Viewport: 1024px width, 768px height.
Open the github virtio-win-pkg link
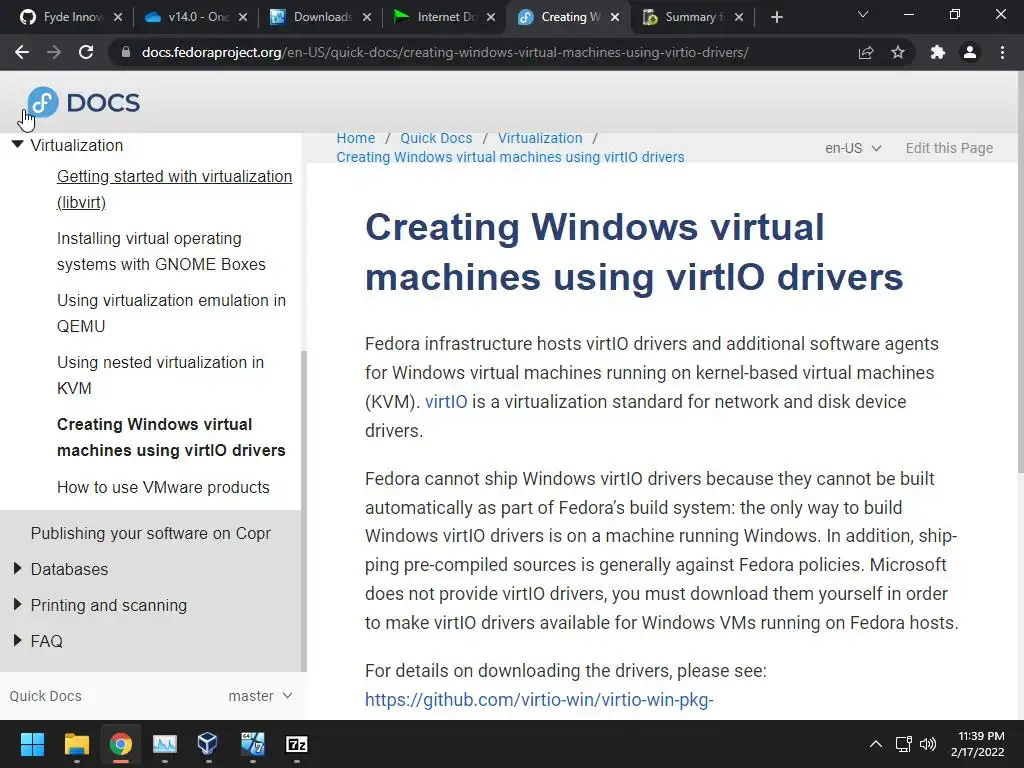539,699
